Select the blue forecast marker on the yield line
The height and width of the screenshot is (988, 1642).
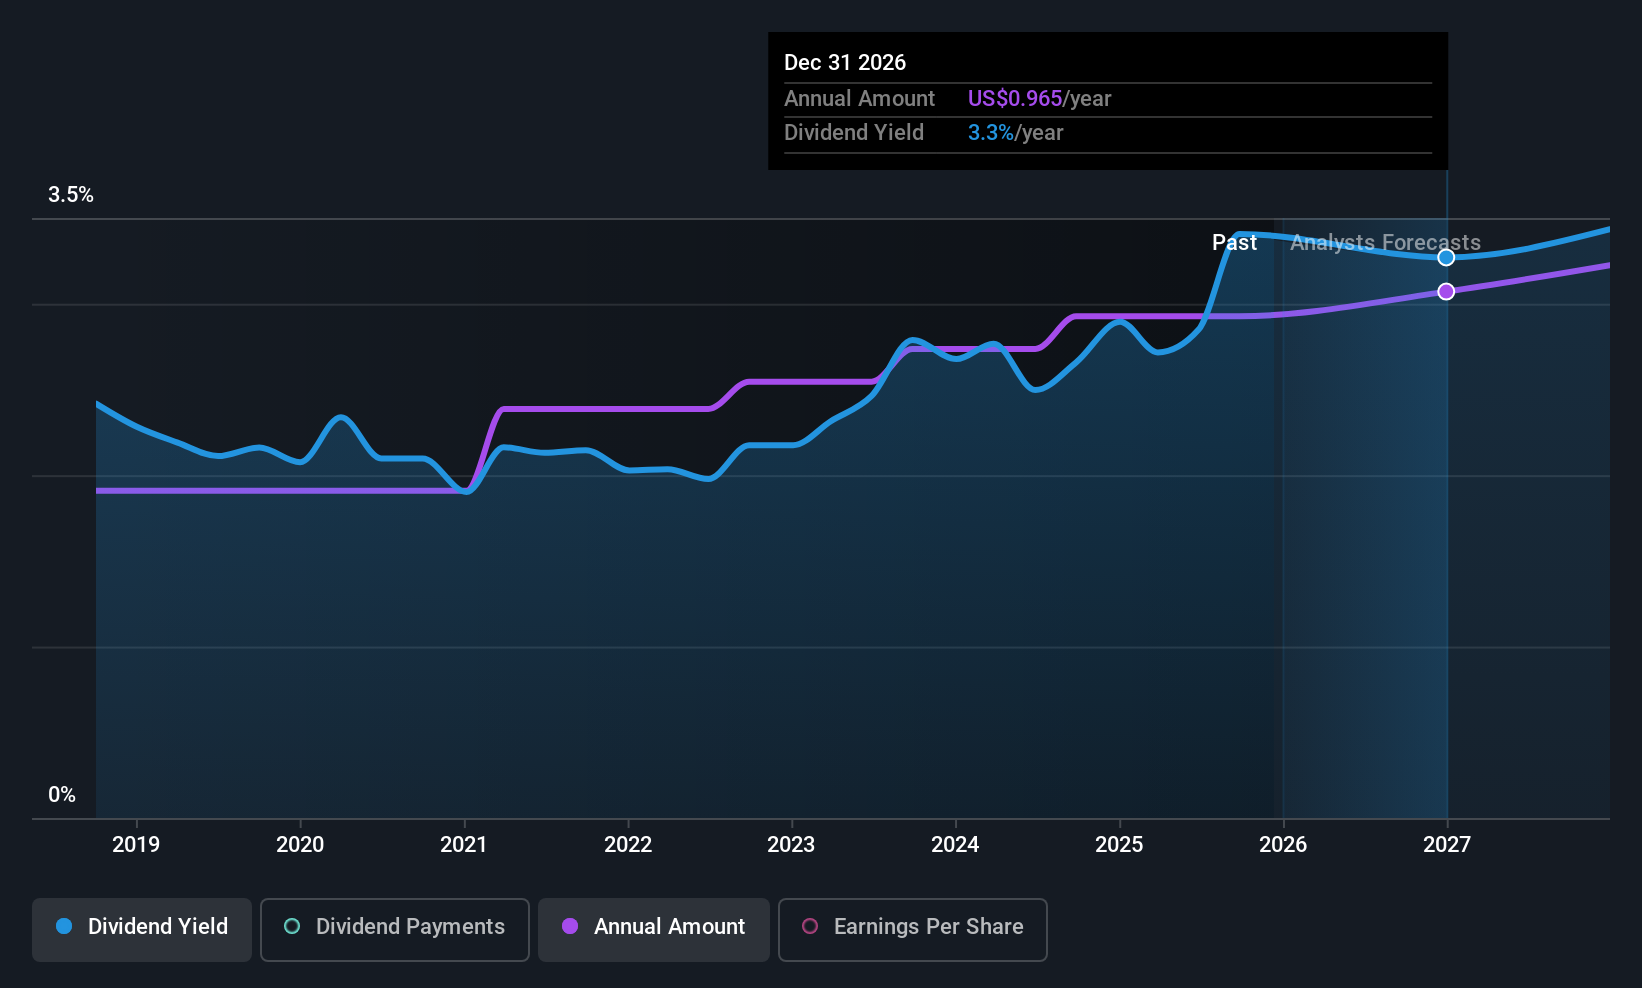point(1446,257)
